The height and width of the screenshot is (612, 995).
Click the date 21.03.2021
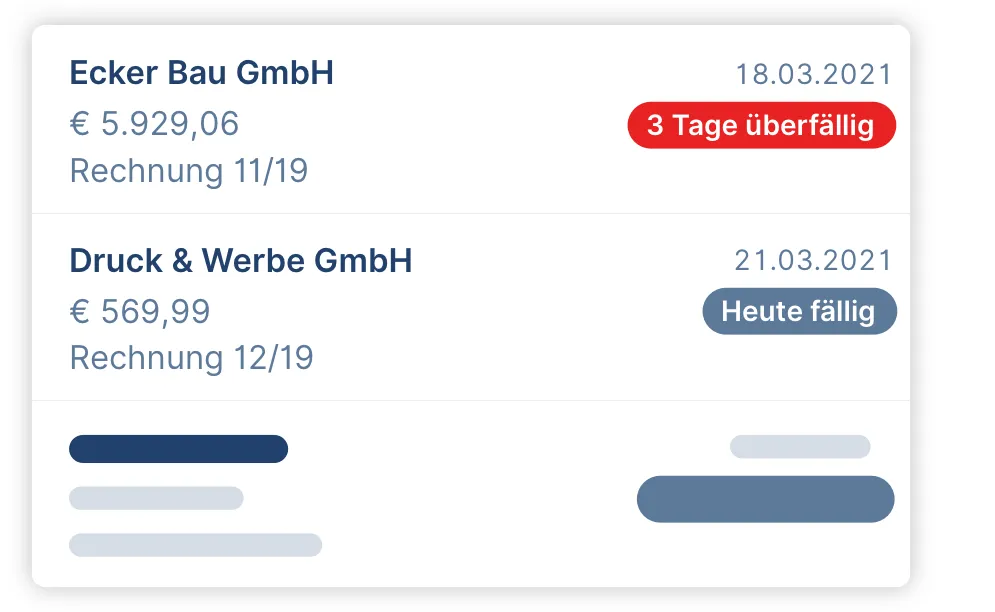pyautogui.click(x=814, y=260)
